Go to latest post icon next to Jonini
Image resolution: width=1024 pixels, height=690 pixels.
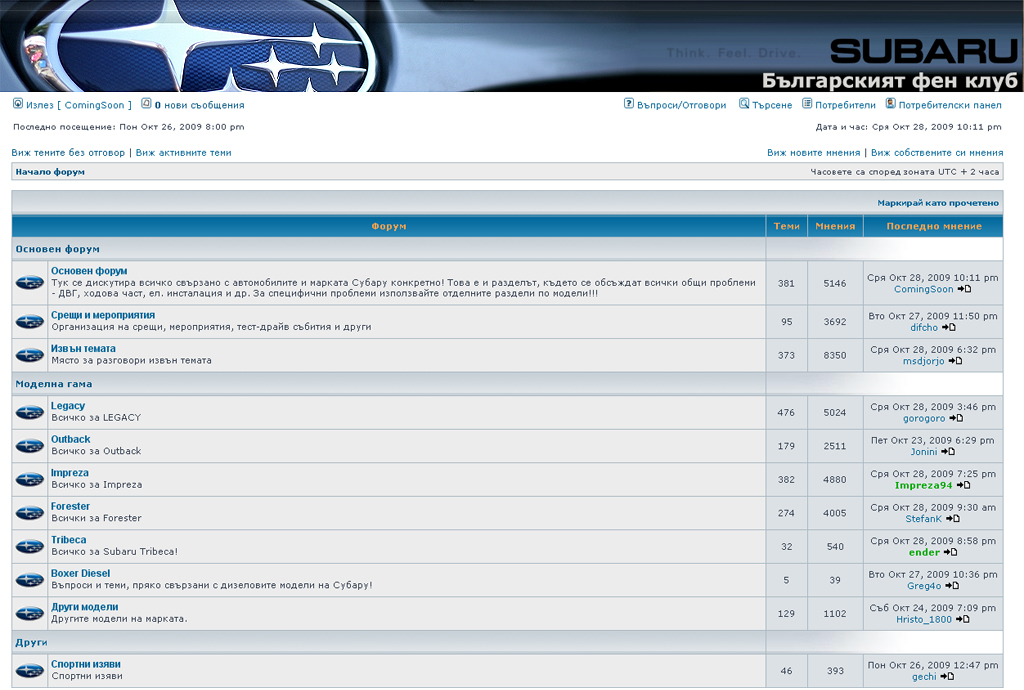click(948, 452)
